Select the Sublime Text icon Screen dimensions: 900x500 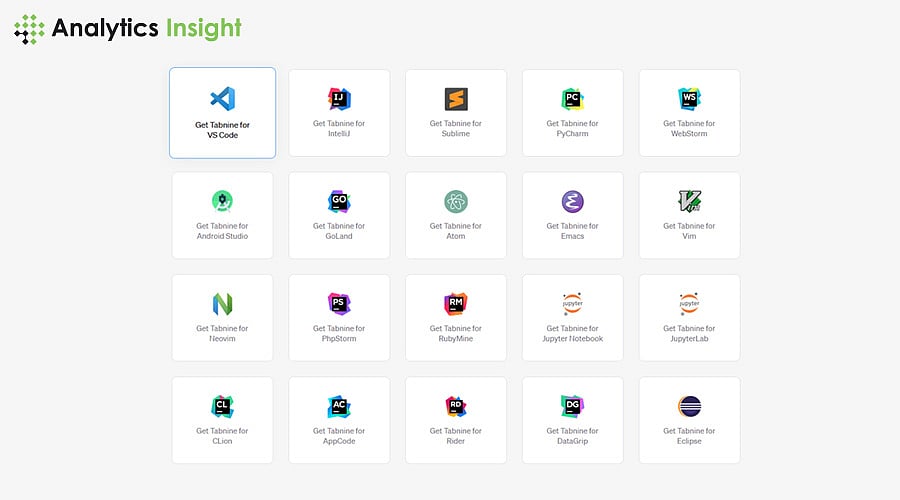(456, 98)
